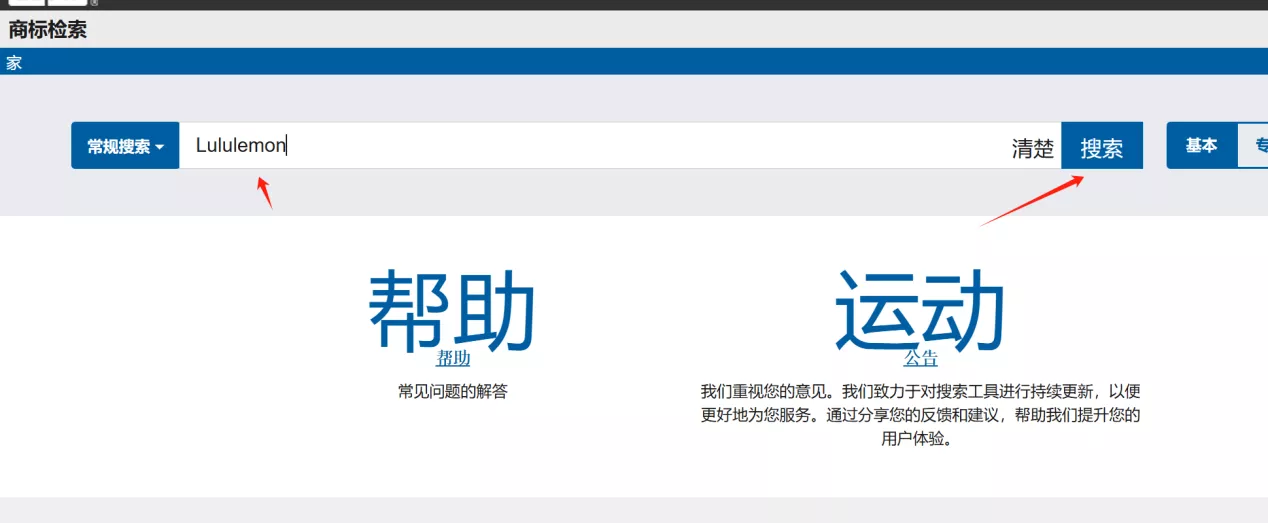Click the large 运动 announcements graphic
The height and width of the screenshot is (523, 1268).
920,309
